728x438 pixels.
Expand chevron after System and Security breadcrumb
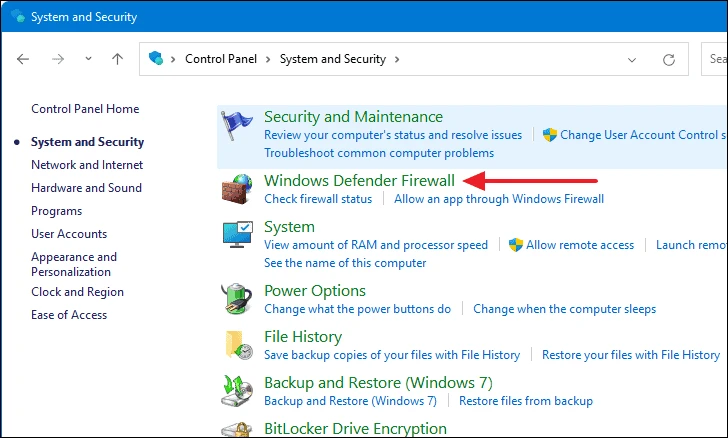pyautogui.click(x=397, y=59)
